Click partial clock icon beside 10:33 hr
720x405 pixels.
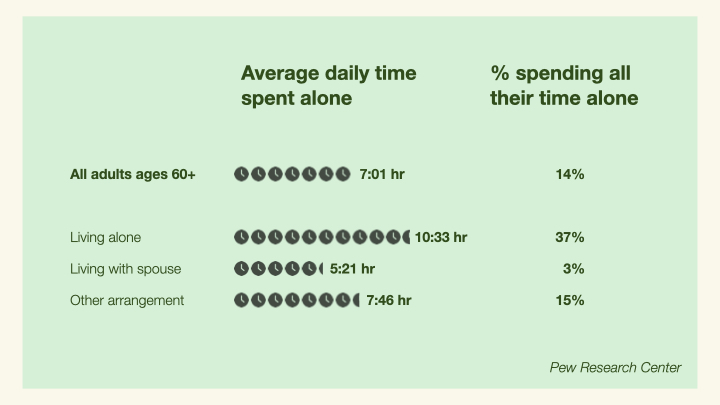coord(406,237)
